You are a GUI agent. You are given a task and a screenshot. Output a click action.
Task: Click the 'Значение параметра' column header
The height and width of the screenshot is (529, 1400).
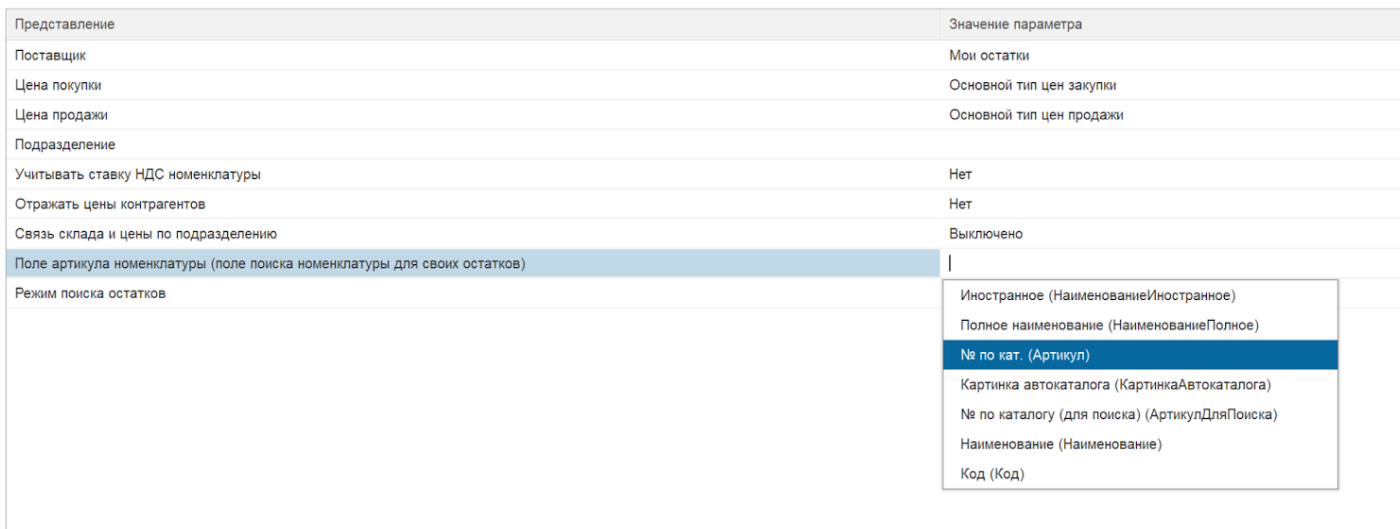pyautogui.click(x=1015, y=24)
